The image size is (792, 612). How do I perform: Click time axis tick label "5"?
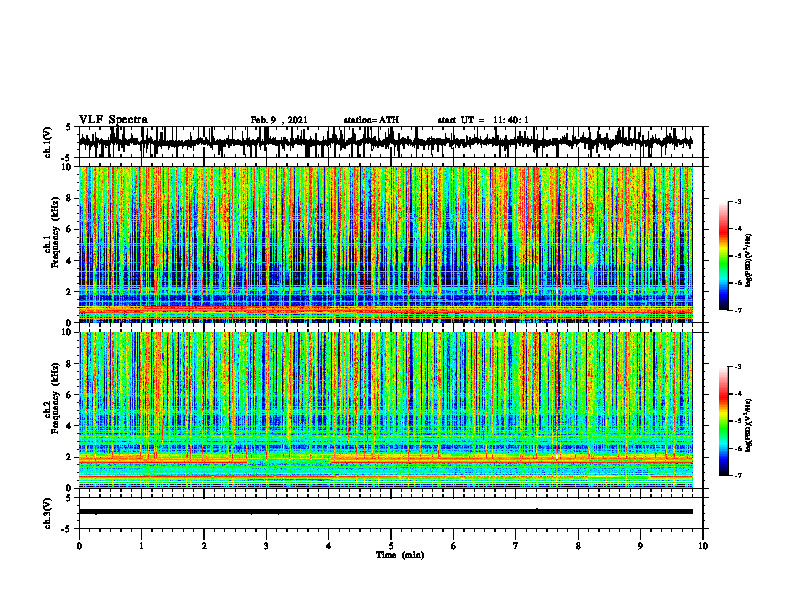[391, 546]
